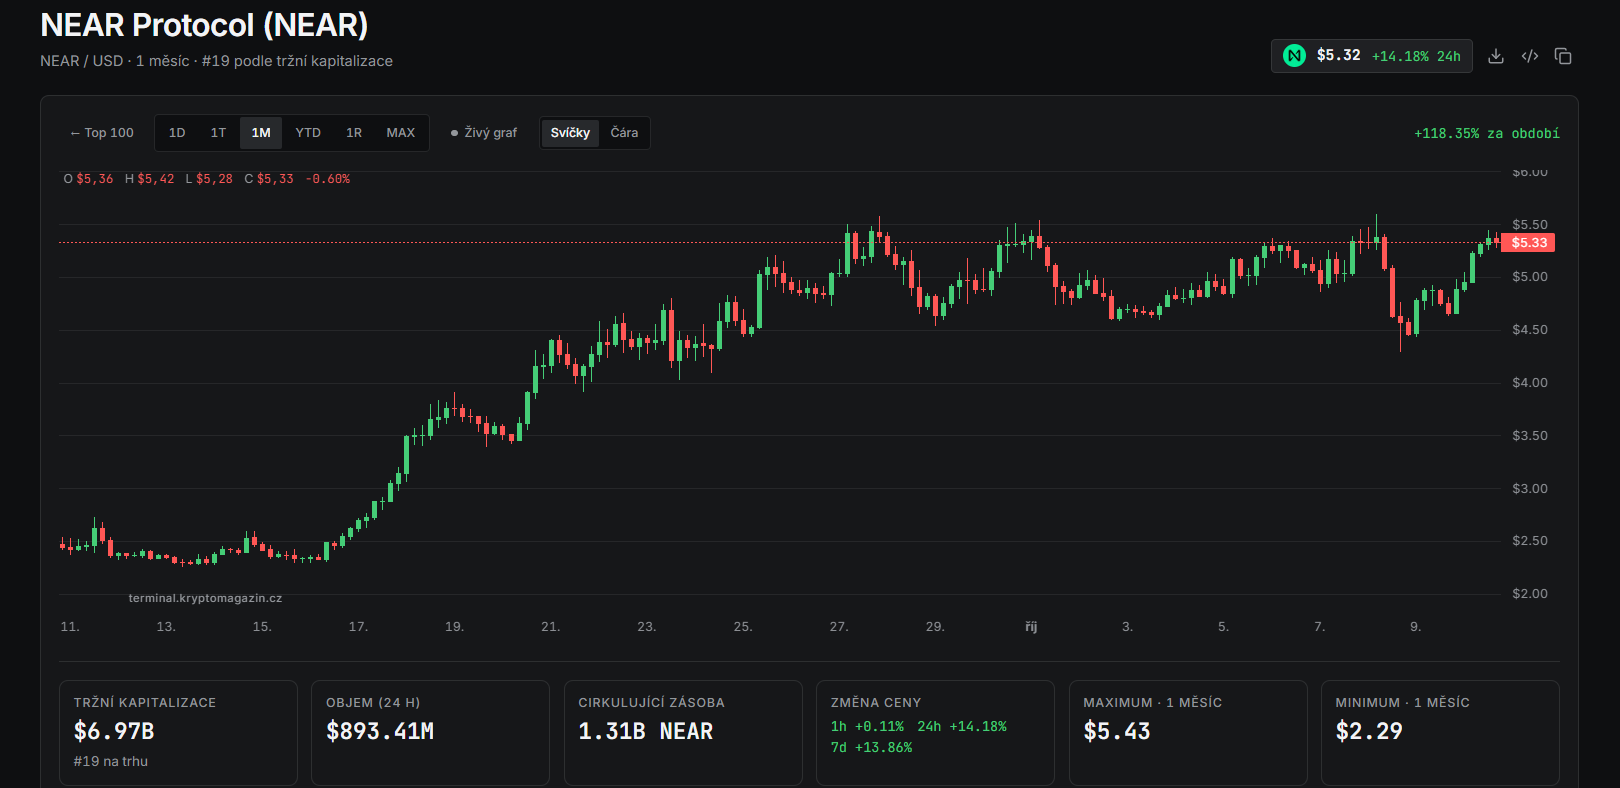Image resolution: width=1620 pixels, height=788 pixels.
Task: Click the říj month marker on axis
Action: click(x=1031, y=627)
